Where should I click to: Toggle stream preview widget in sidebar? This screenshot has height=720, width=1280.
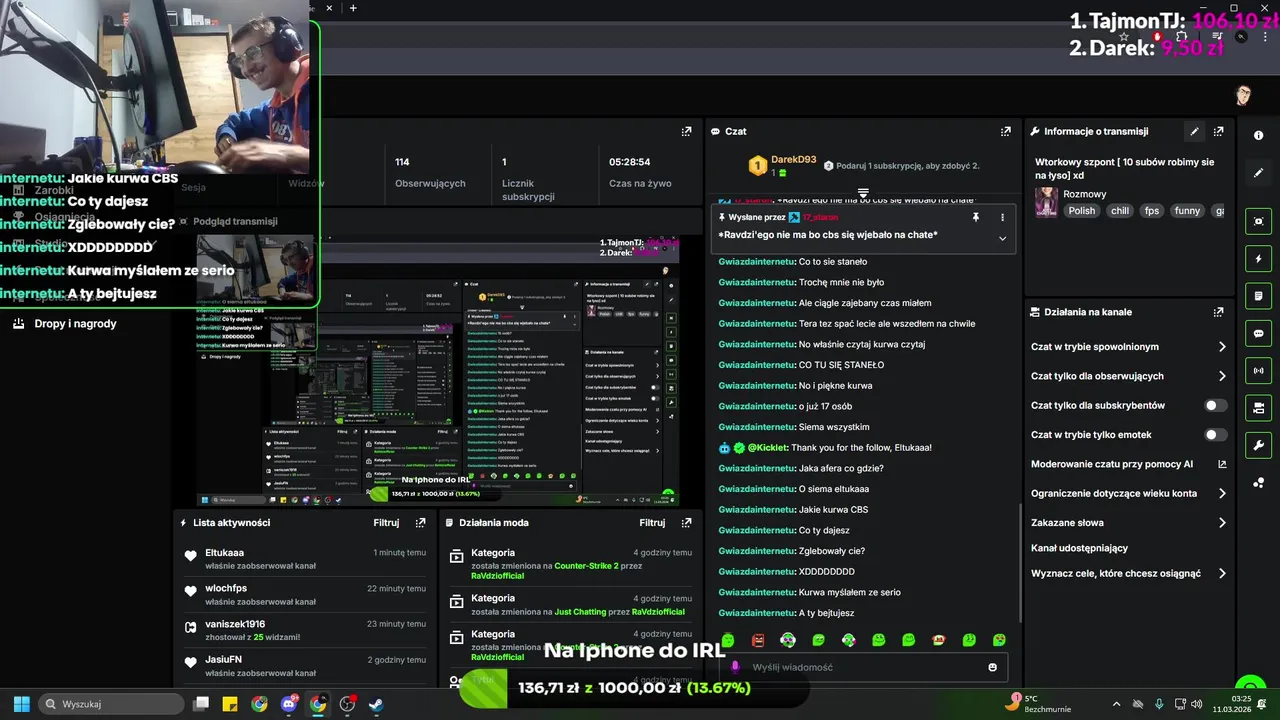[x=1258, y=222]
